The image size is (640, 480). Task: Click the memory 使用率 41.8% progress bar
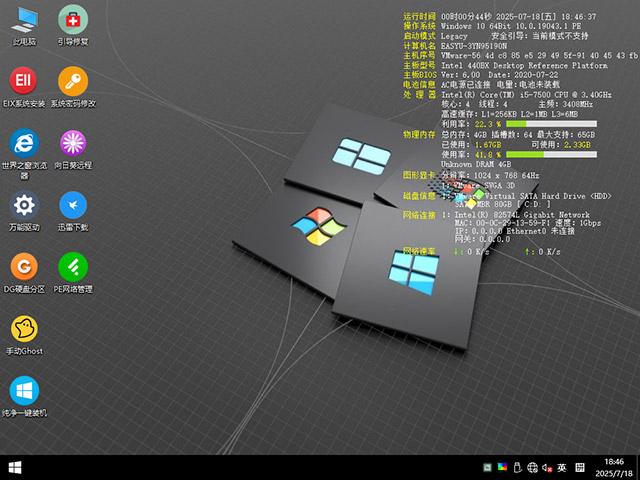click(x=551, y=154)
